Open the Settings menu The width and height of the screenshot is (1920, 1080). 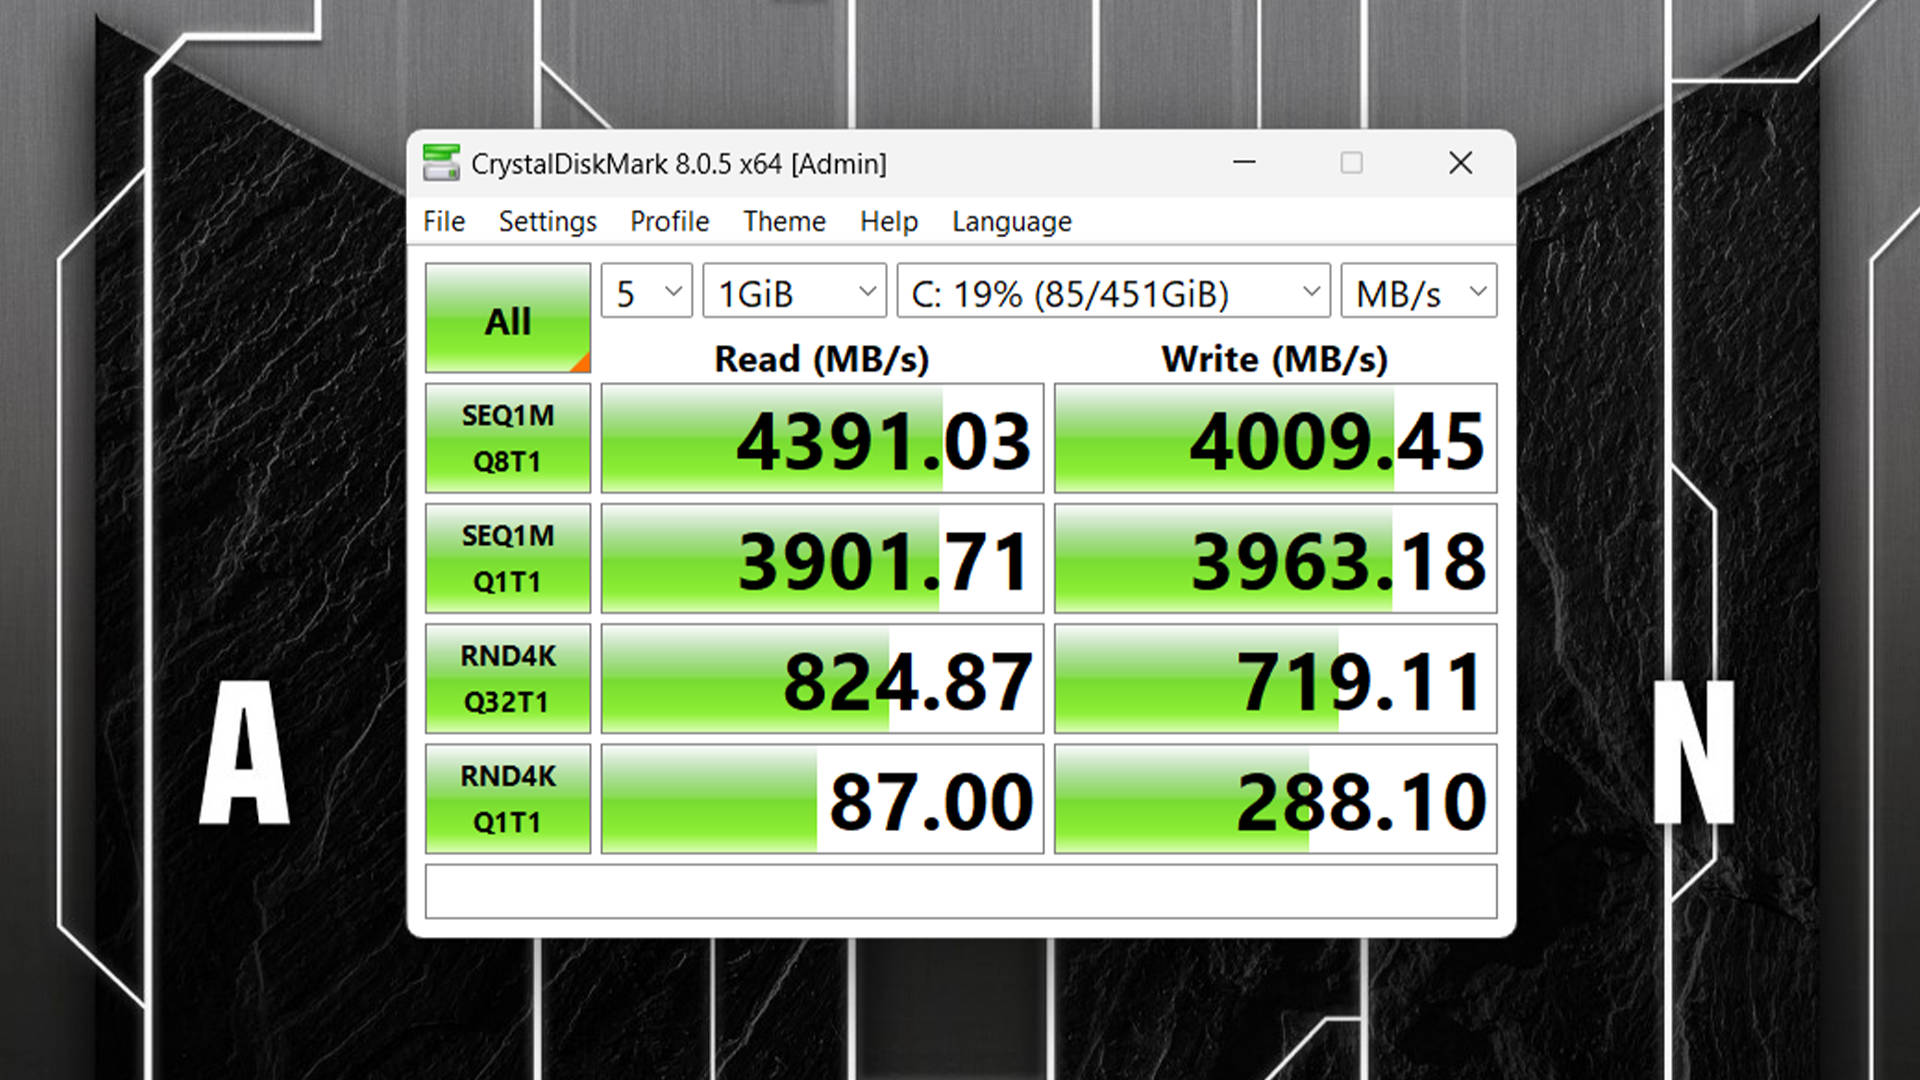point(547,221)
